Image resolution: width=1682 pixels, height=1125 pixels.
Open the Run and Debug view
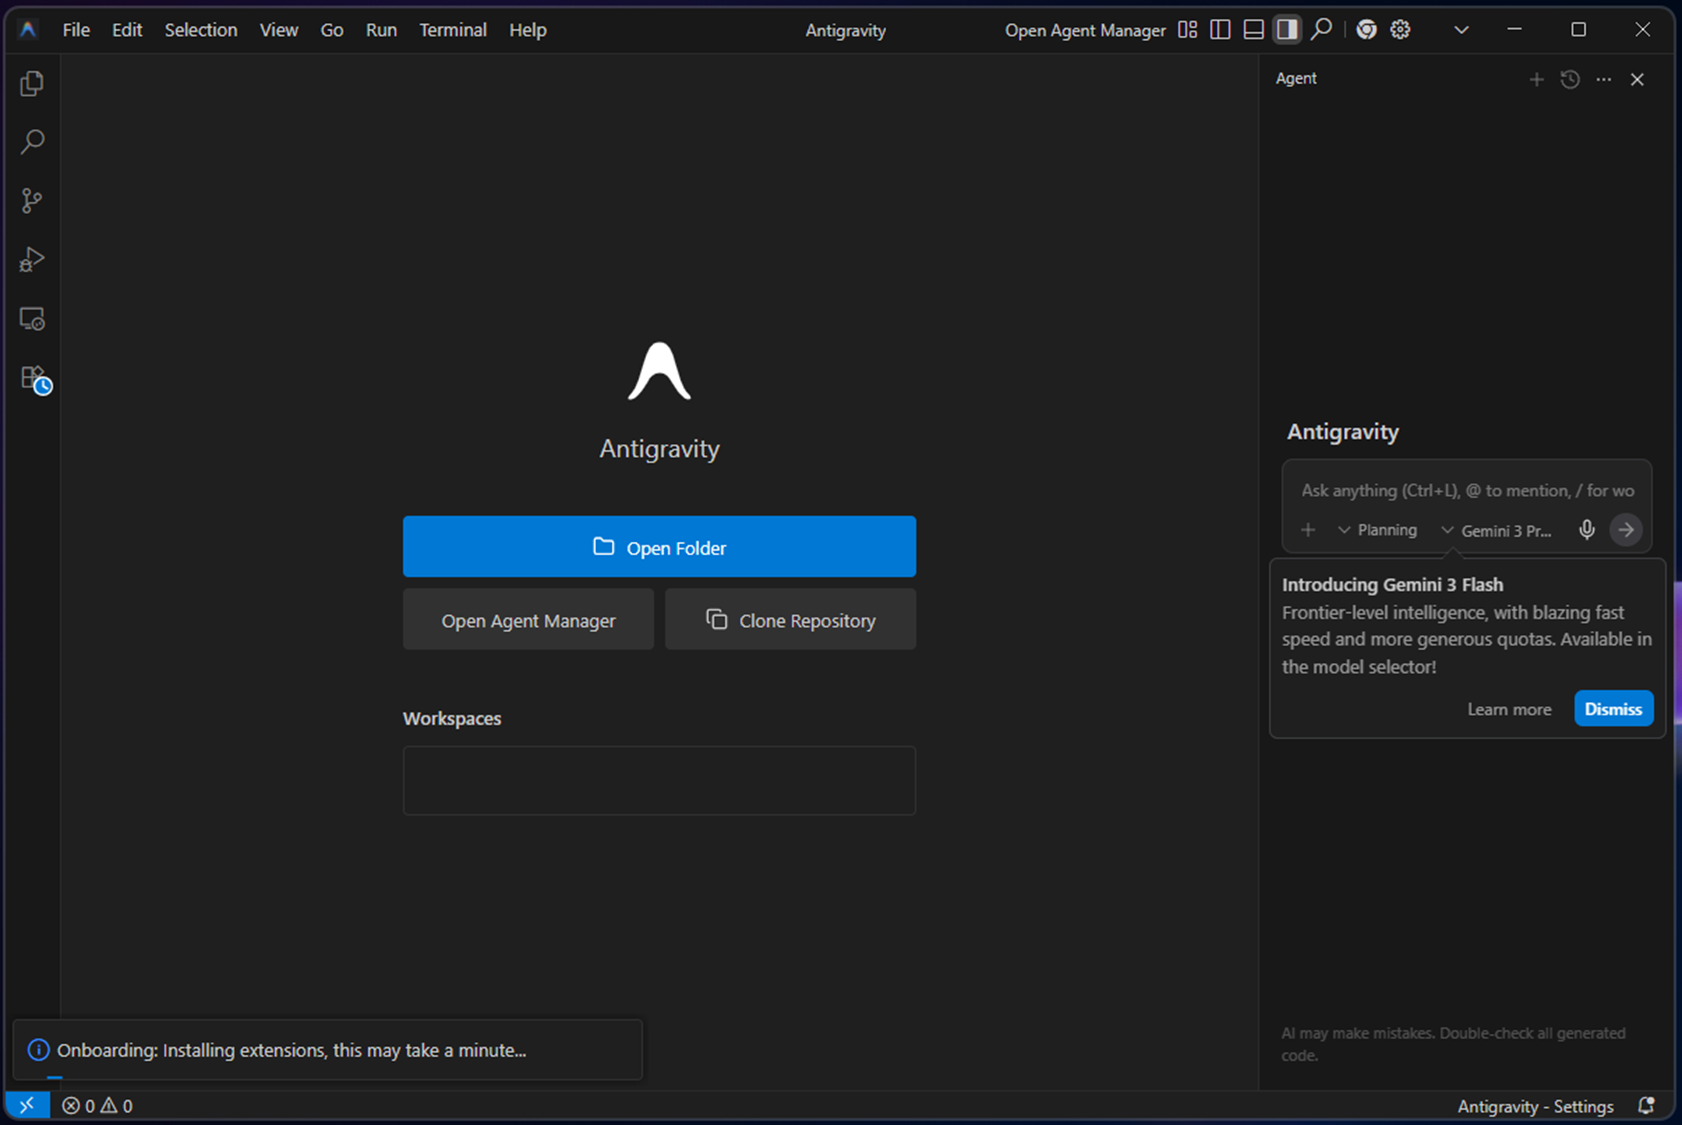(x=32, y=260)
